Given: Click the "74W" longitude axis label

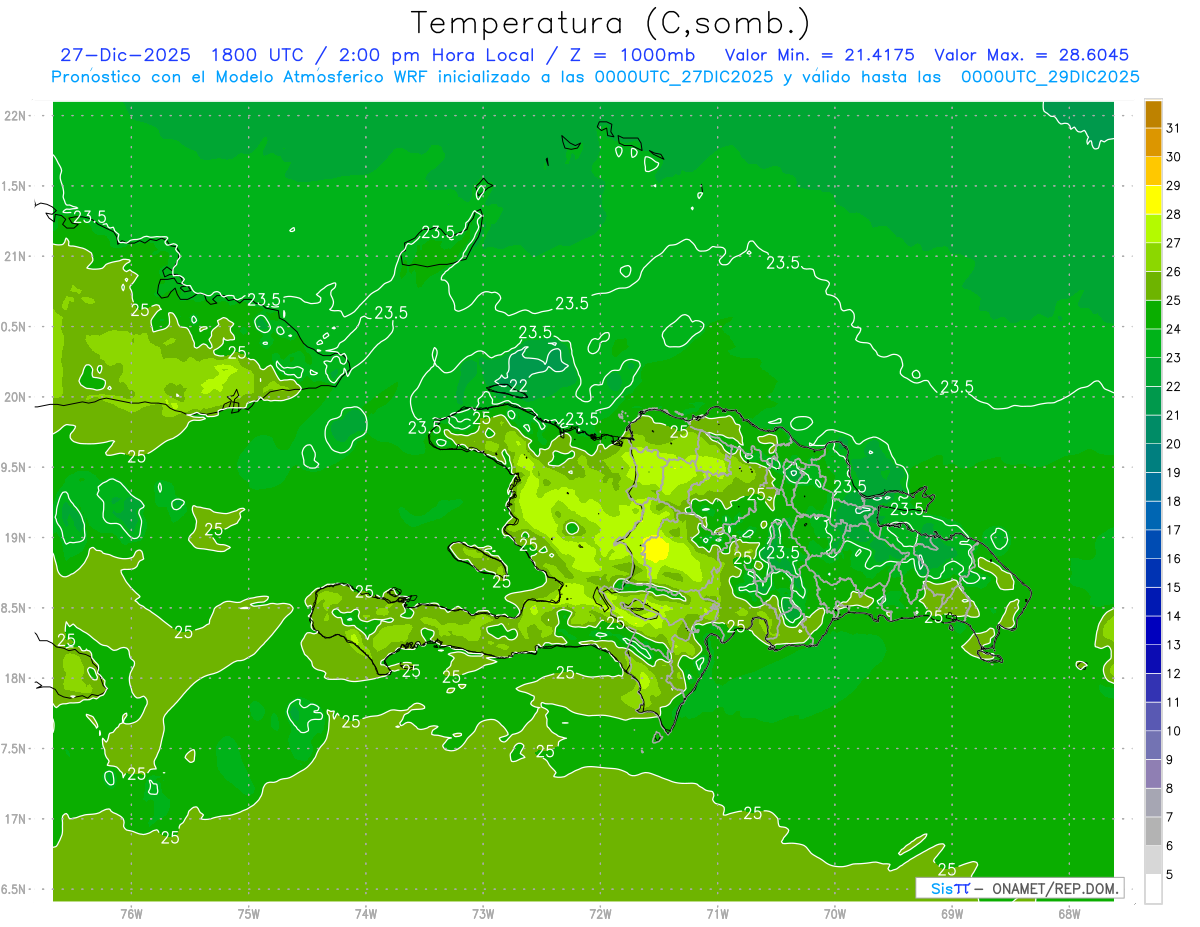Looking at the screenshot, I should click(x=366, y=912).
